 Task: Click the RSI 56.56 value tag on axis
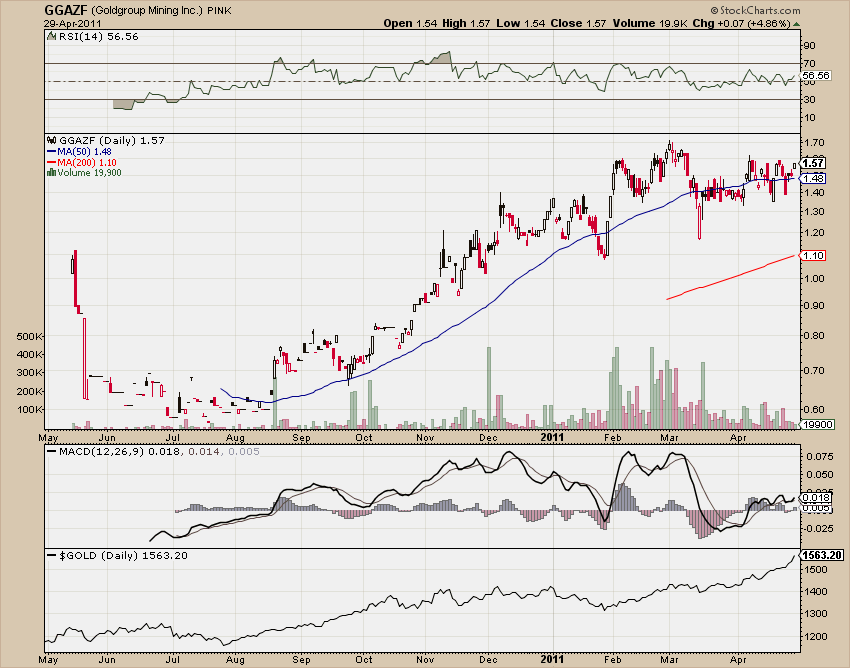815,75
